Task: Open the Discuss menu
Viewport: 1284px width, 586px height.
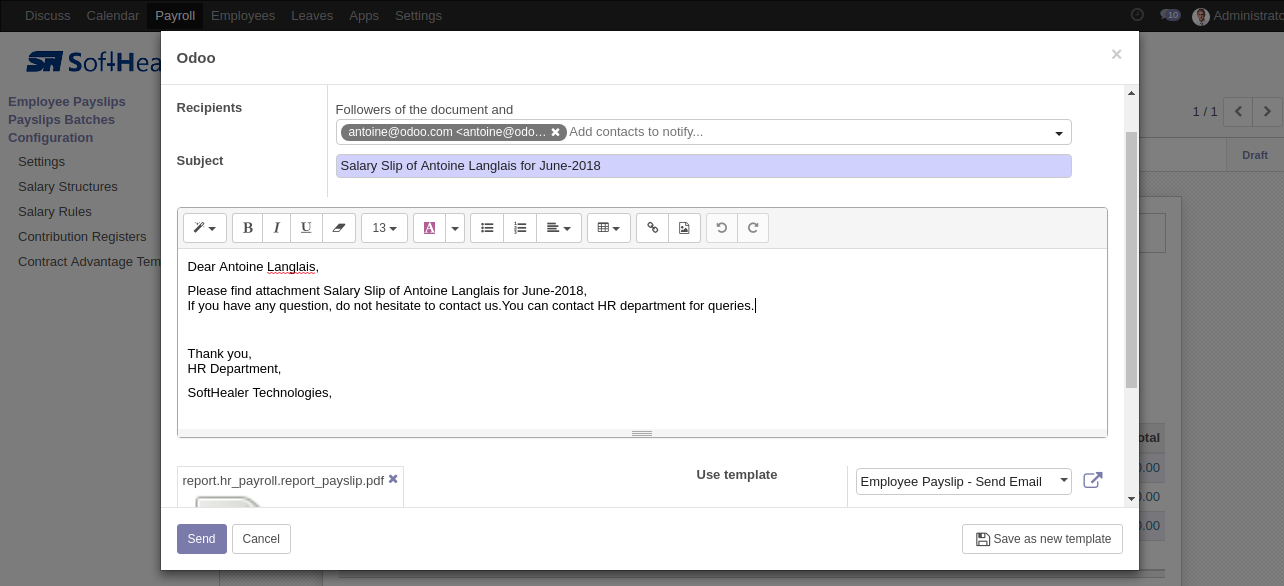Action: point(48,15)
